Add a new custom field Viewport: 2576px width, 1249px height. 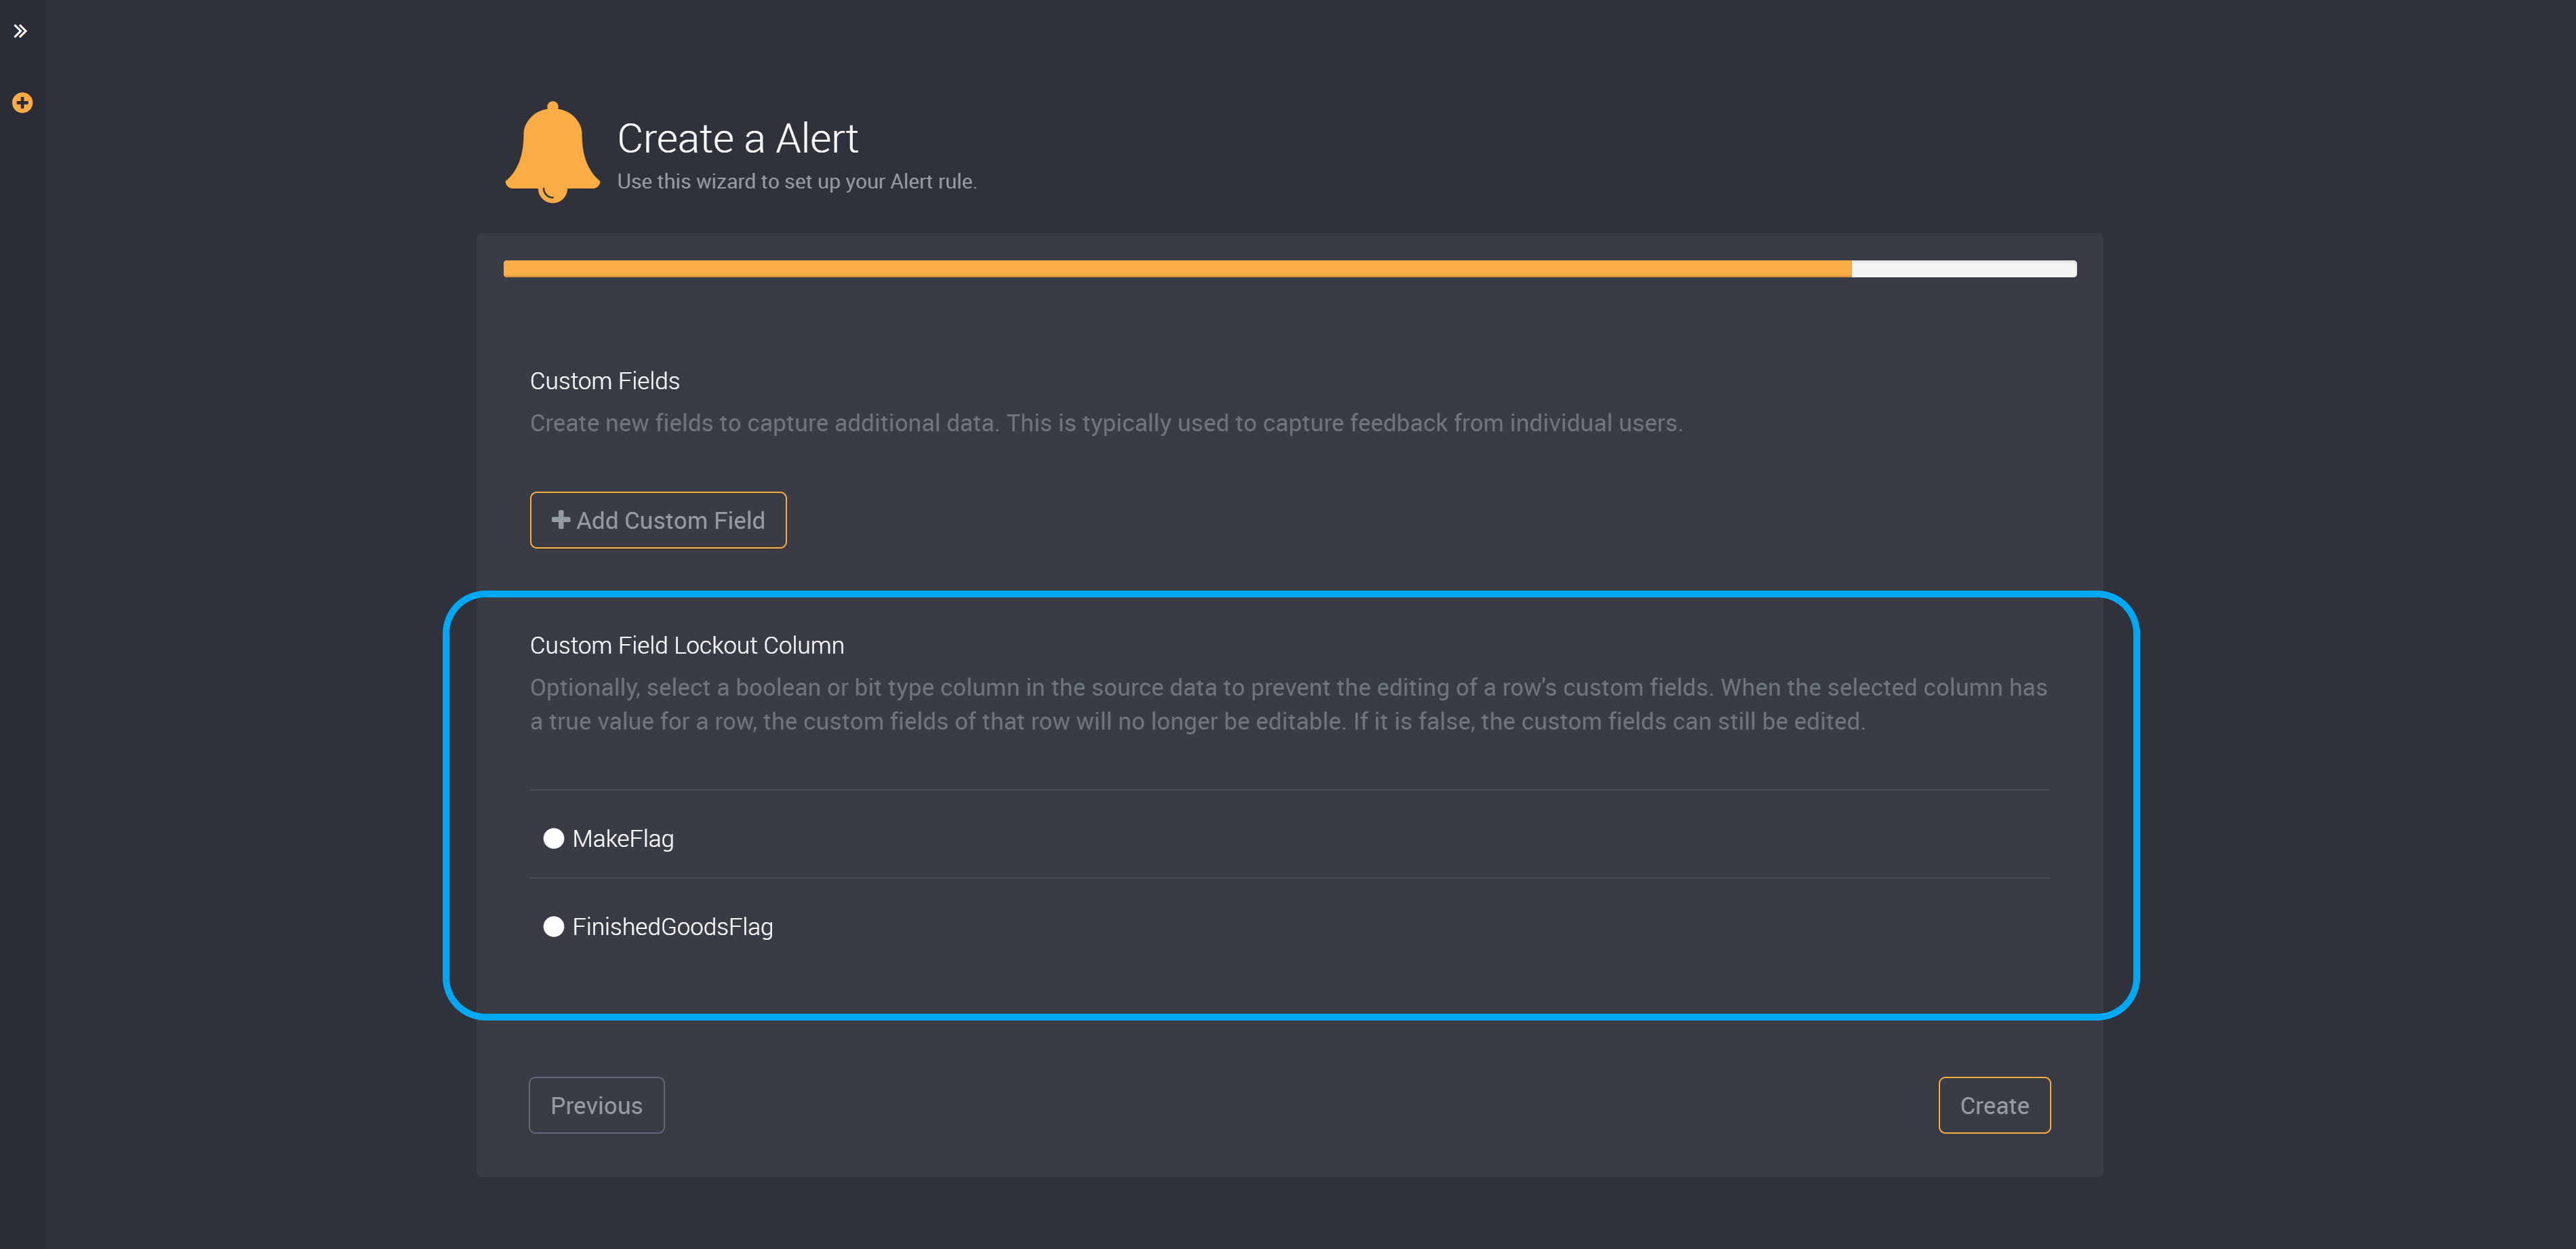pyautogui.click(x=658, y=520)
